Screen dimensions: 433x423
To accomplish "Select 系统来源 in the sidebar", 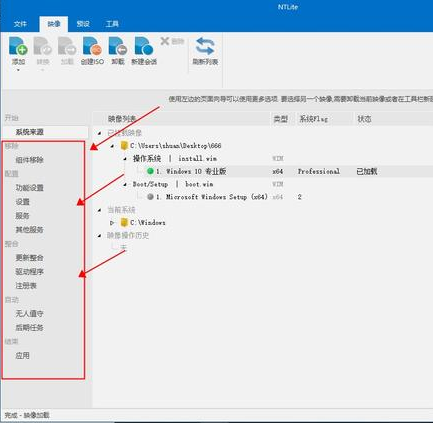I will tap(45, 132).
